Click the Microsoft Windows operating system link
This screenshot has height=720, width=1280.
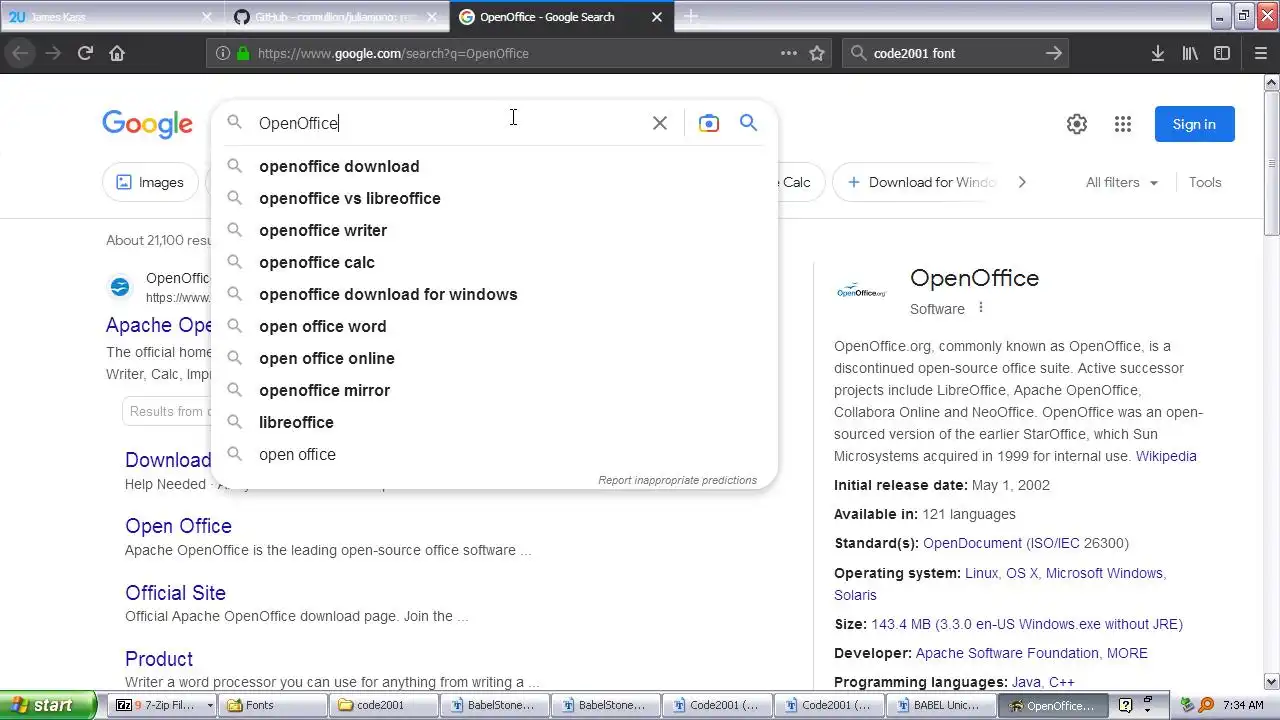coord(1104,573)
